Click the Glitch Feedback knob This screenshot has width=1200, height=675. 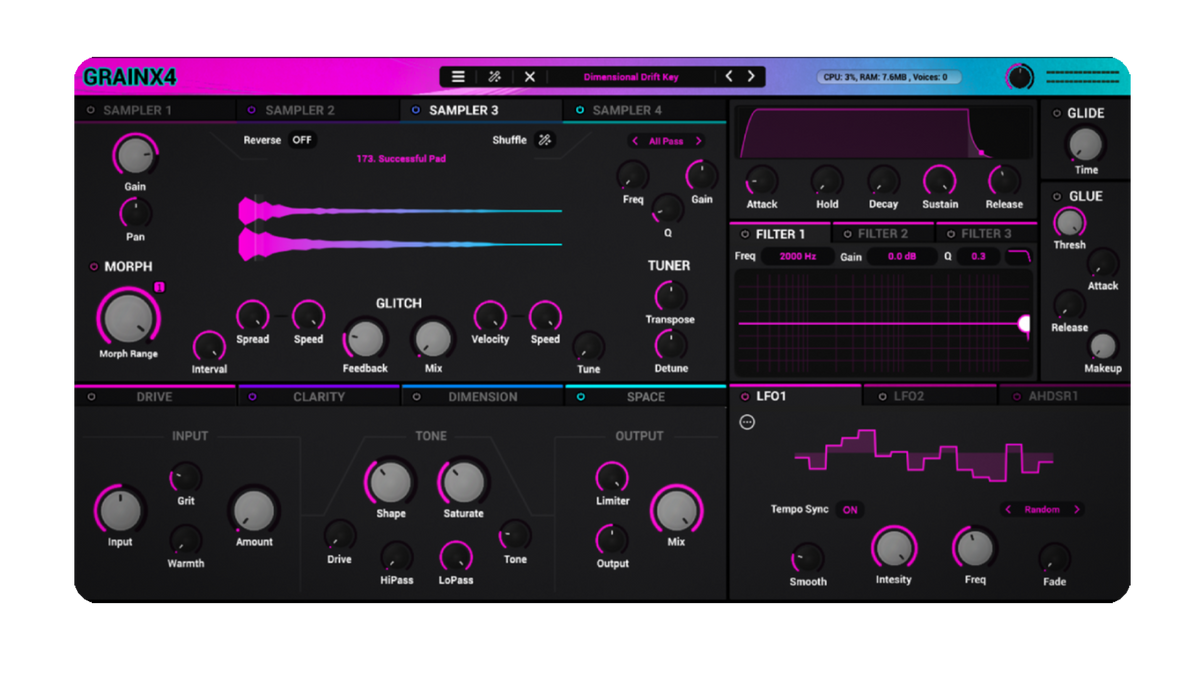[x=365, y=339]
